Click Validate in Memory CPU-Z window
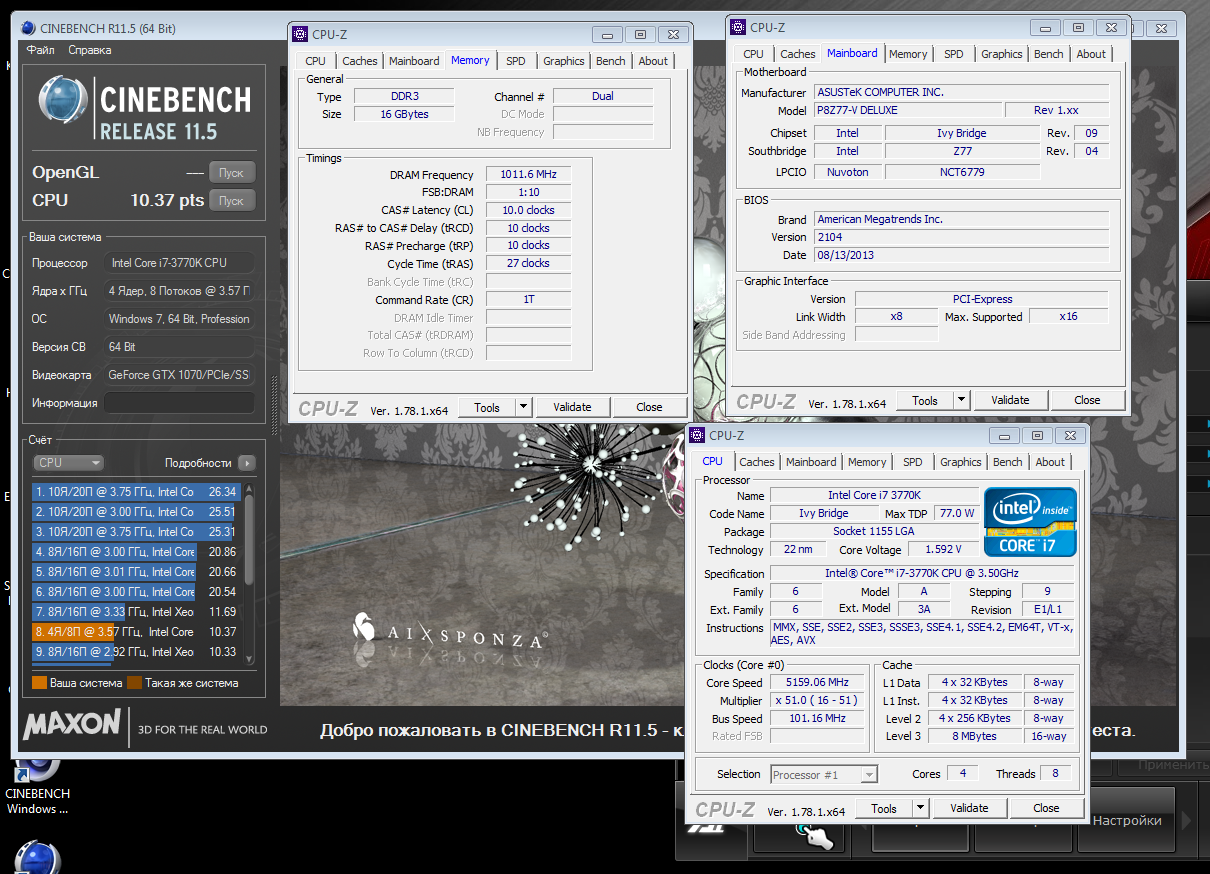This screenshot has width=1210, height=874. pyautogui.click(x=572, y=407)
